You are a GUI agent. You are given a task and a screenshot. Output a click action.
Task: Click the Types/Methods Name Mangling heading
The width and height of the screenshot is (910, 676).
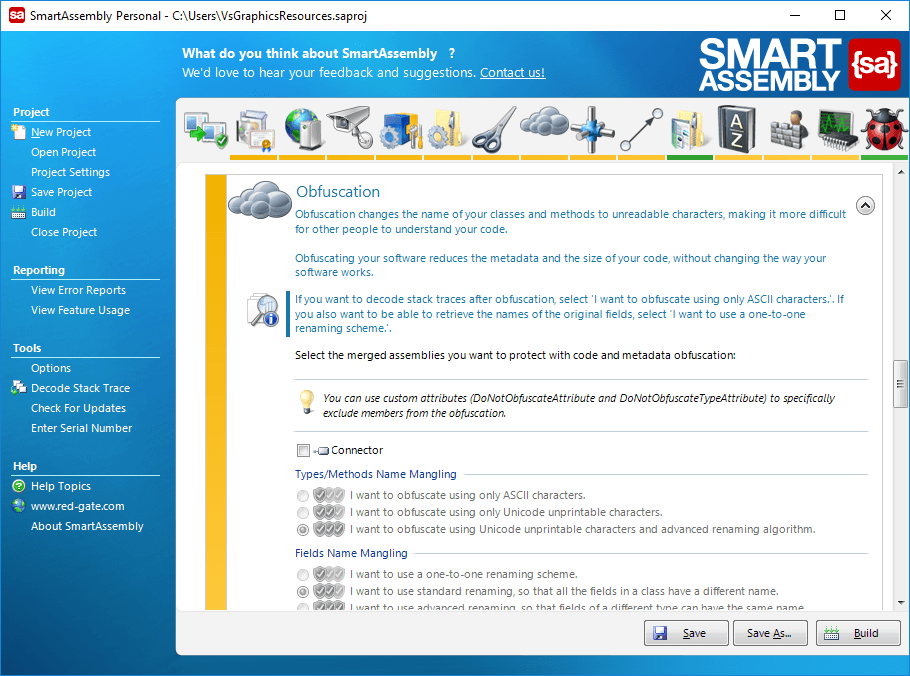pos(375,474)
